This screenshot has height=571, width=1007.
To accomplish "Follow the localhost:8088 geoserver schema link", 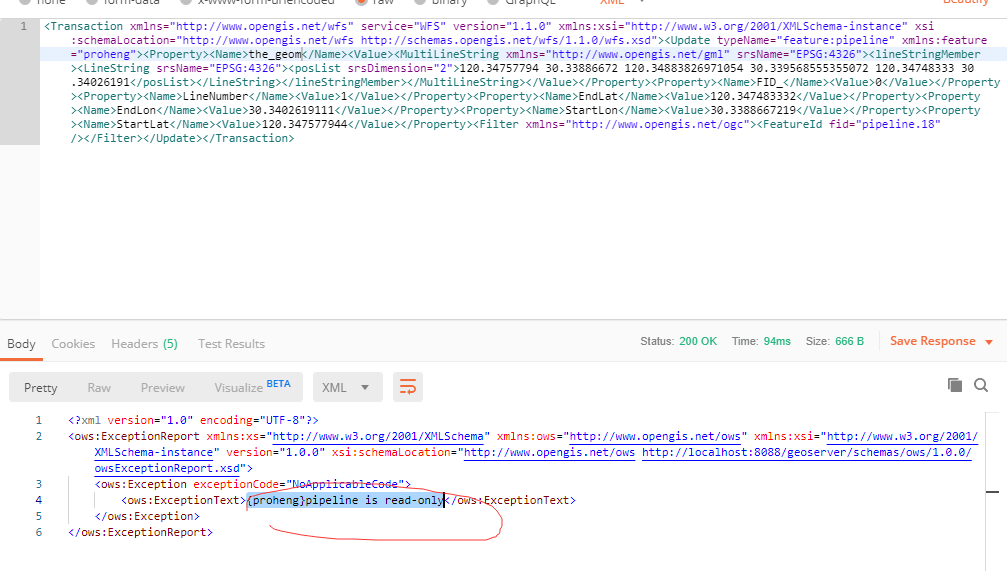I will coord(805,452).
